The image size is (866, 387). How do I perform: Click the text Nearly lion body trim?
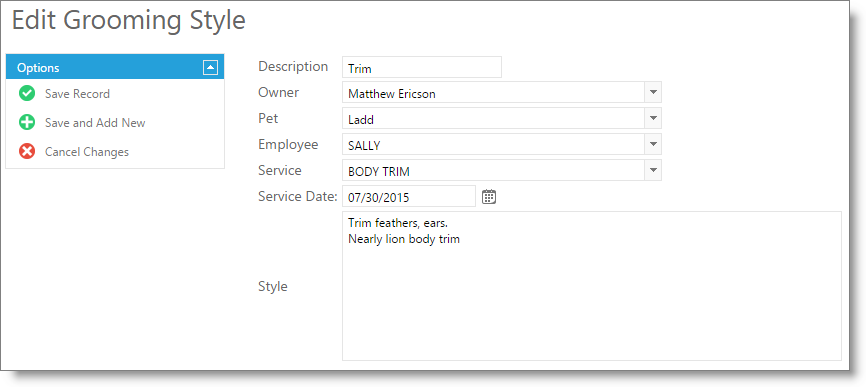tap(404, 239)
